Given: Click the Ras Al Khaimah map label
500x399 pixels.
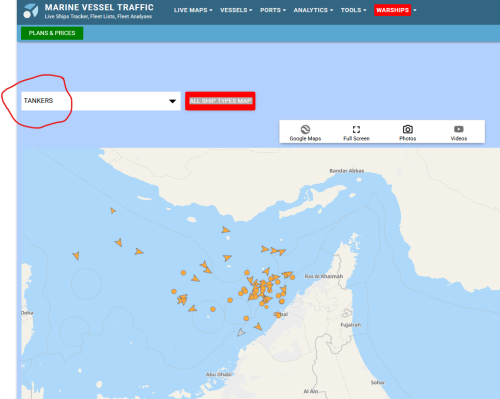Looking at the screenshot, I should pyautogui.click(x=324, y=276).
